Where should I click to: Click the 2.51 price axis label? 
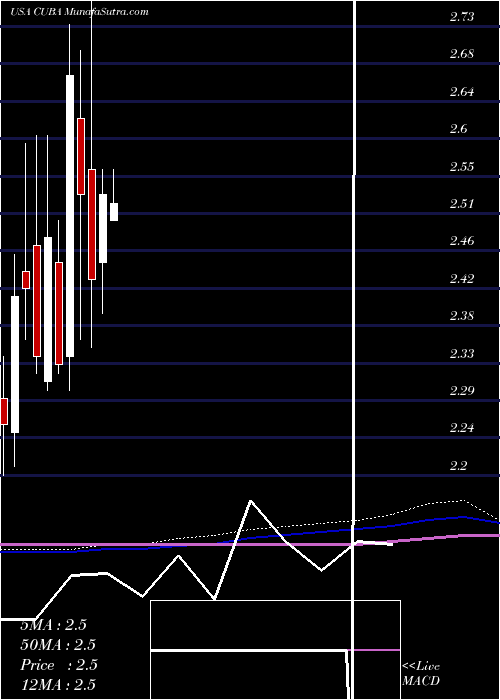[462, 204]
